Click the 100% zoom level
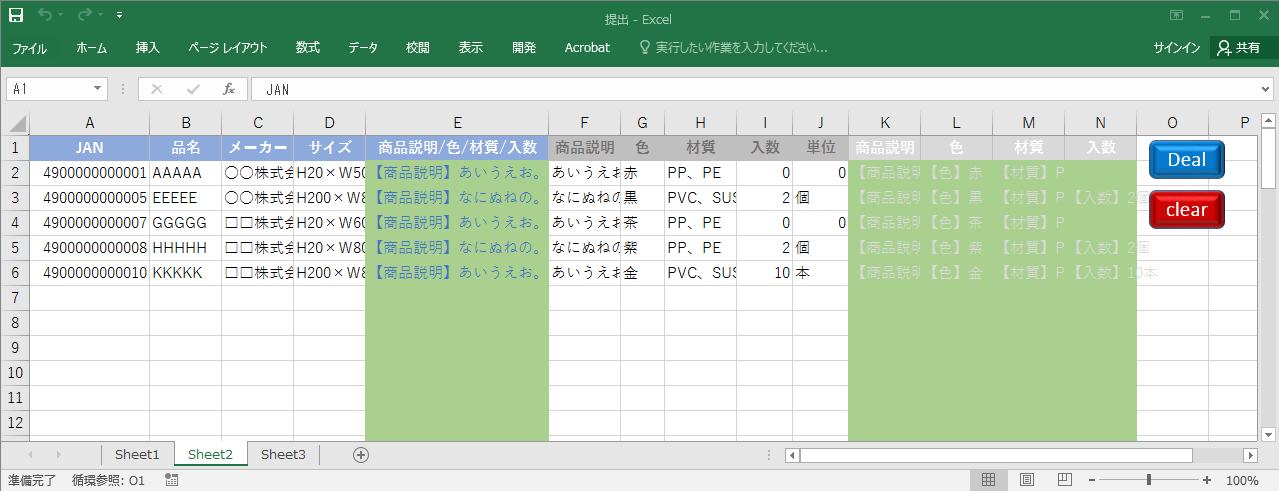This screenshot has width=1279, height=491. coord(1242,481)
